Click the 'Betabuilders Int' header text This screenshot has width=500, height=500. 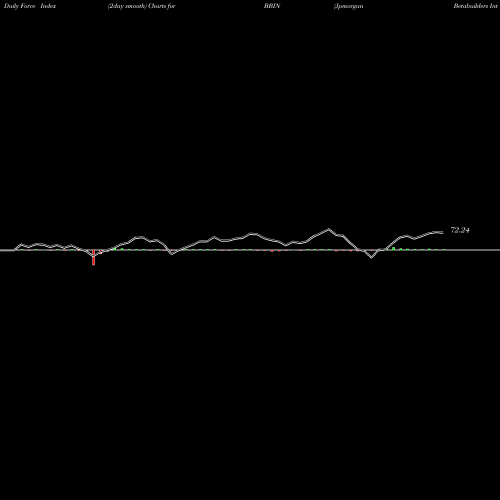click(476, 6)
